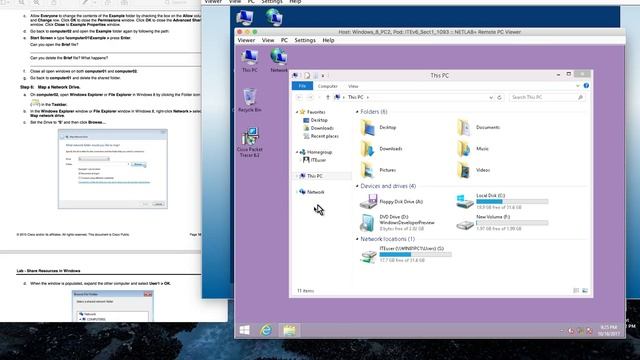Open the Videos folder icon
This screenshot has height=360, width=640.
[x=464, y=170]
